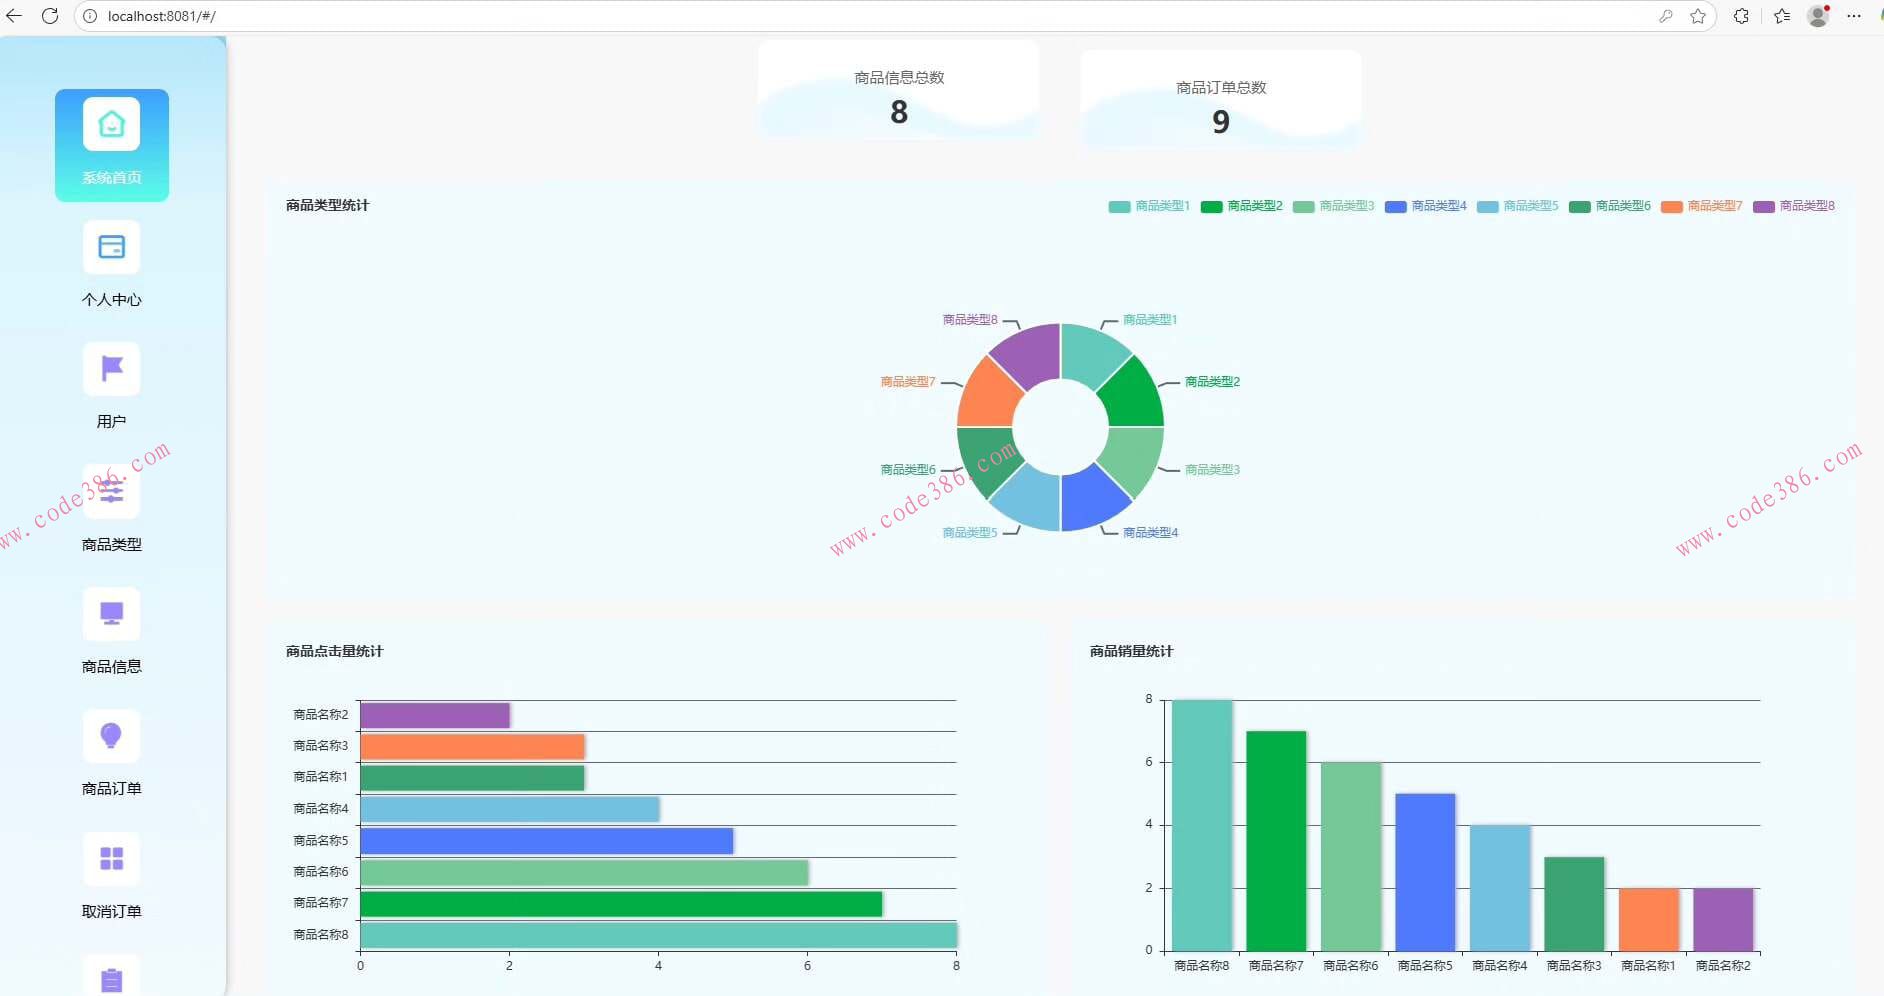Click the 商品订单总数 stat card

coord(1221,100)
